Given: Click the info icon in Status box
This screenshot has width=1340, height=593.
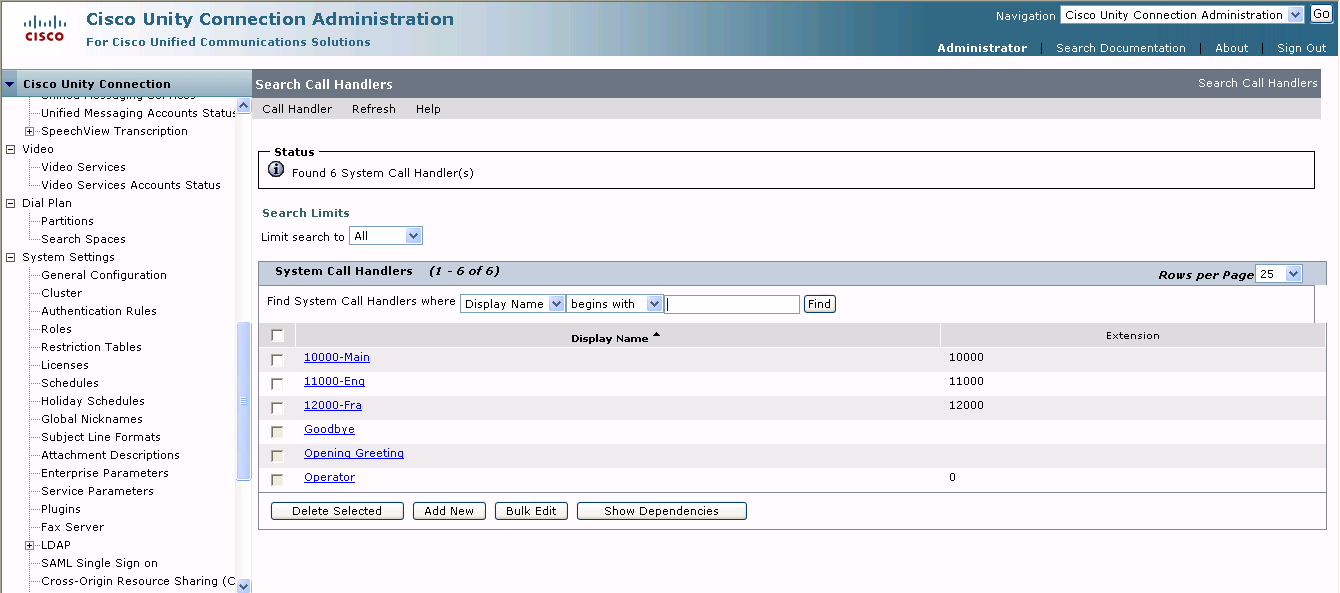Looking at the screenshot, I should (x=277, y=170).
